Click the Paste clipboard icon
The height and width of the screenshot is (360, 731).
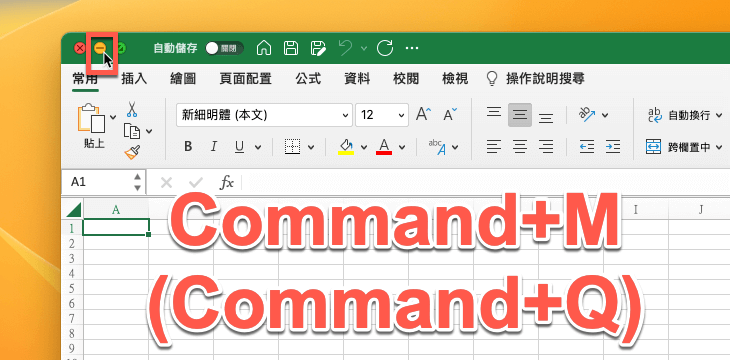[x=92, y=118]
